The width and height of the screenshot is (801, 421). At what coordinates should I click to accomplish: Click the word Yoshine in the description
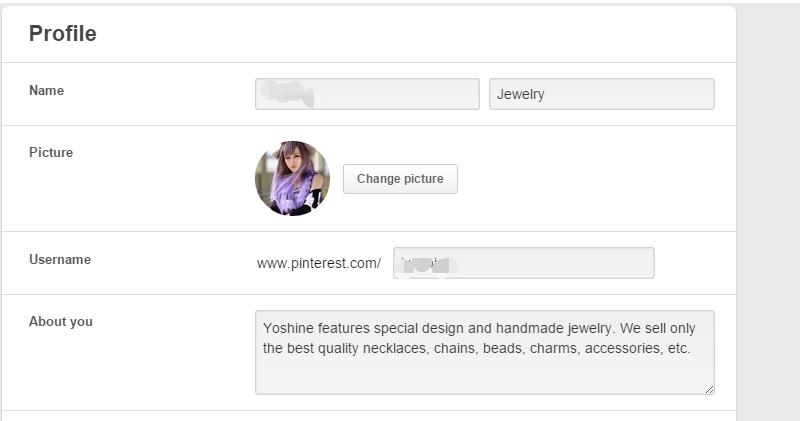[x=288, y=327]
